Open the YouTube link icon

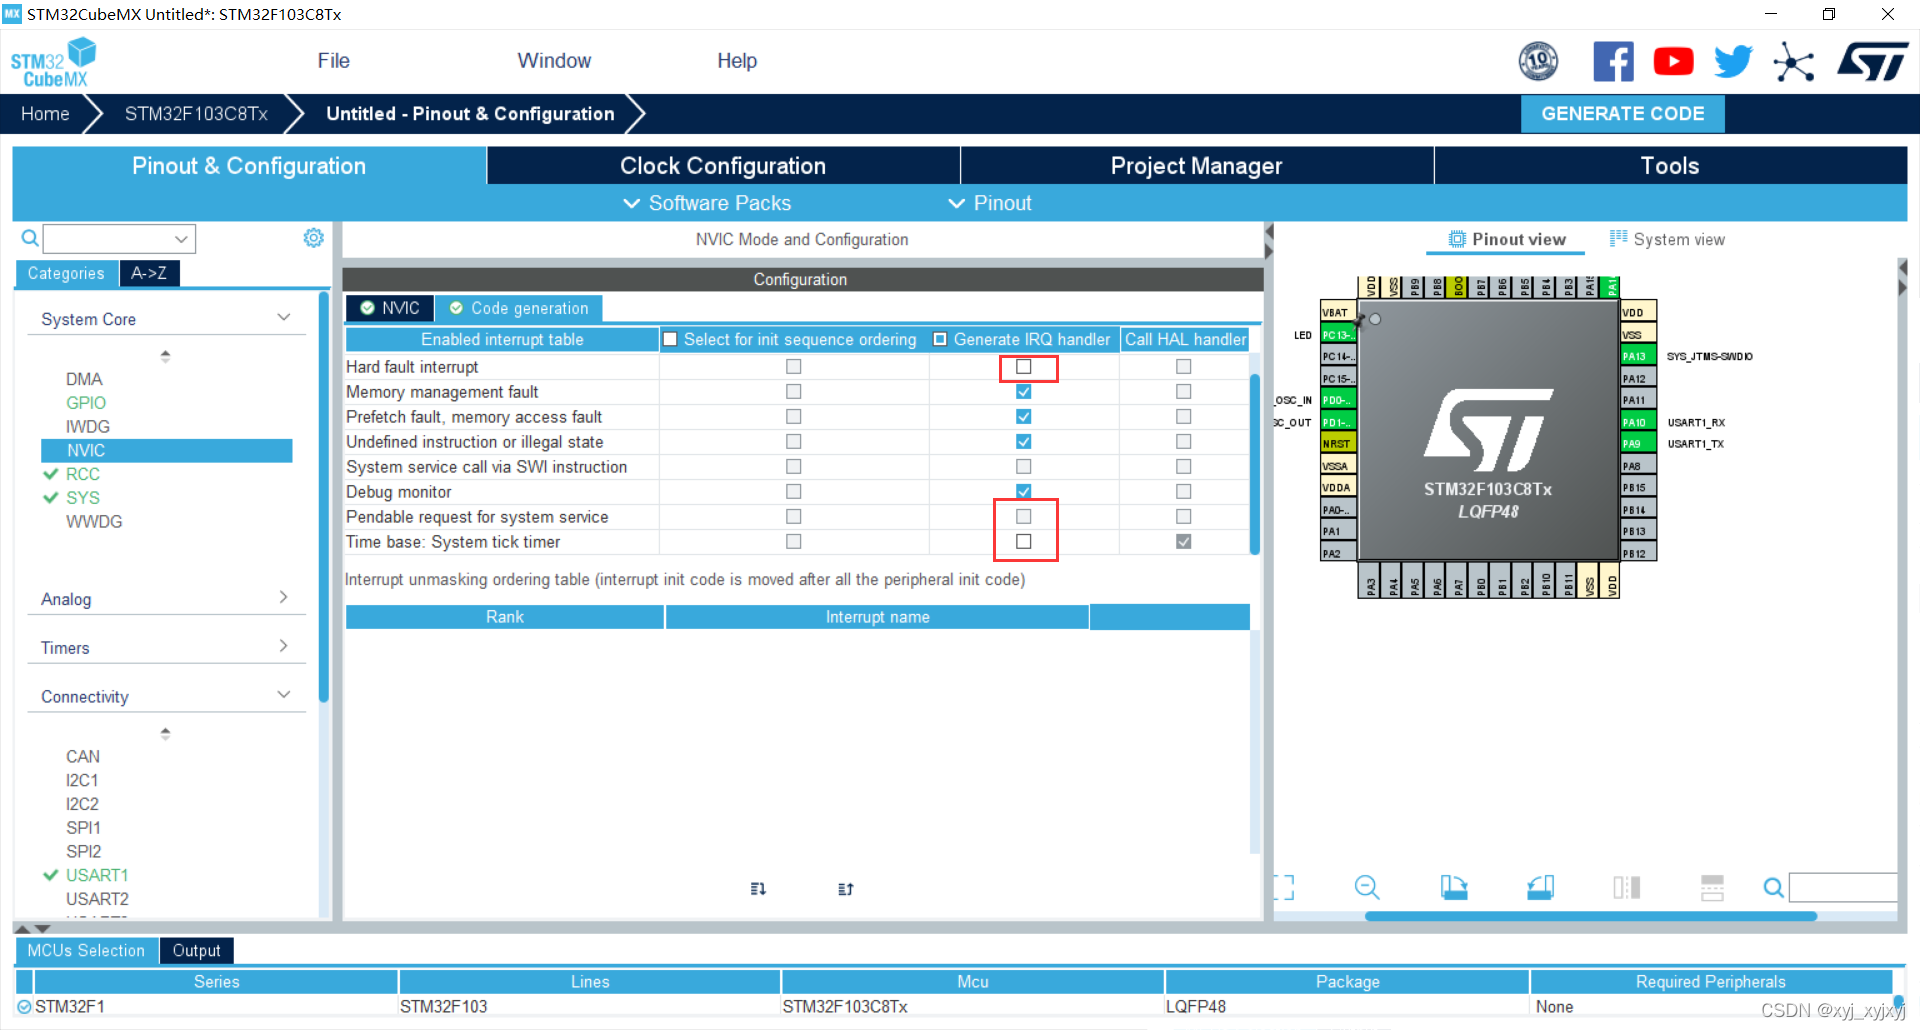1673,62
